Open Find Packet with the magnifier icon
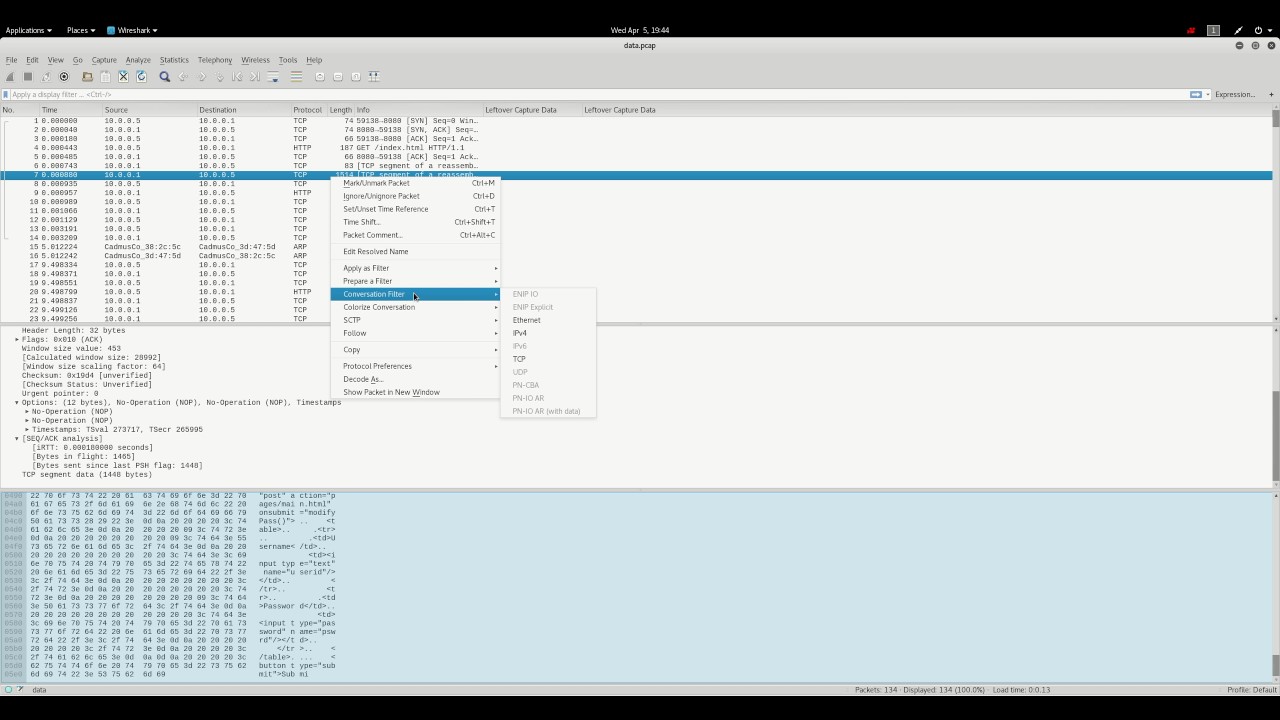The width and height of the screenshot is (1280, 720). [165, 76]
